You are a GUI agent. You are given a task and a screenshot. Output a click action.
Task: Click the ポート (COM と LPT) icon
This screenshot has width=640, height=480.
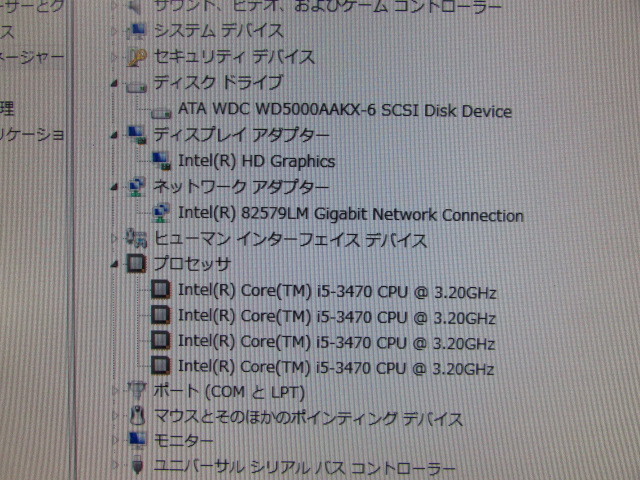(x=136, y=391)
